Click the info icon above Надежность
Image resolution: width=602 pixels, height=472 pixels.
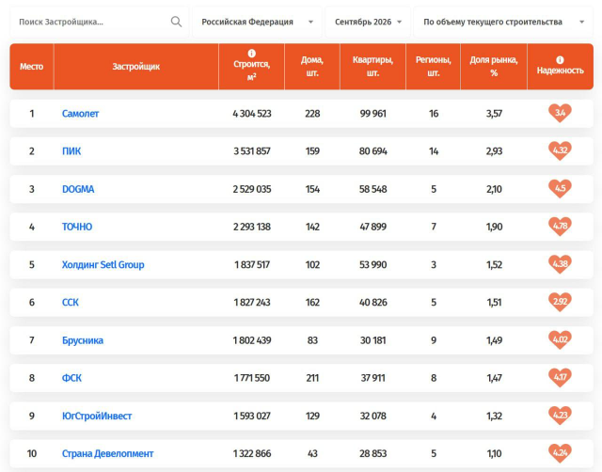click(x=560, y=60)
